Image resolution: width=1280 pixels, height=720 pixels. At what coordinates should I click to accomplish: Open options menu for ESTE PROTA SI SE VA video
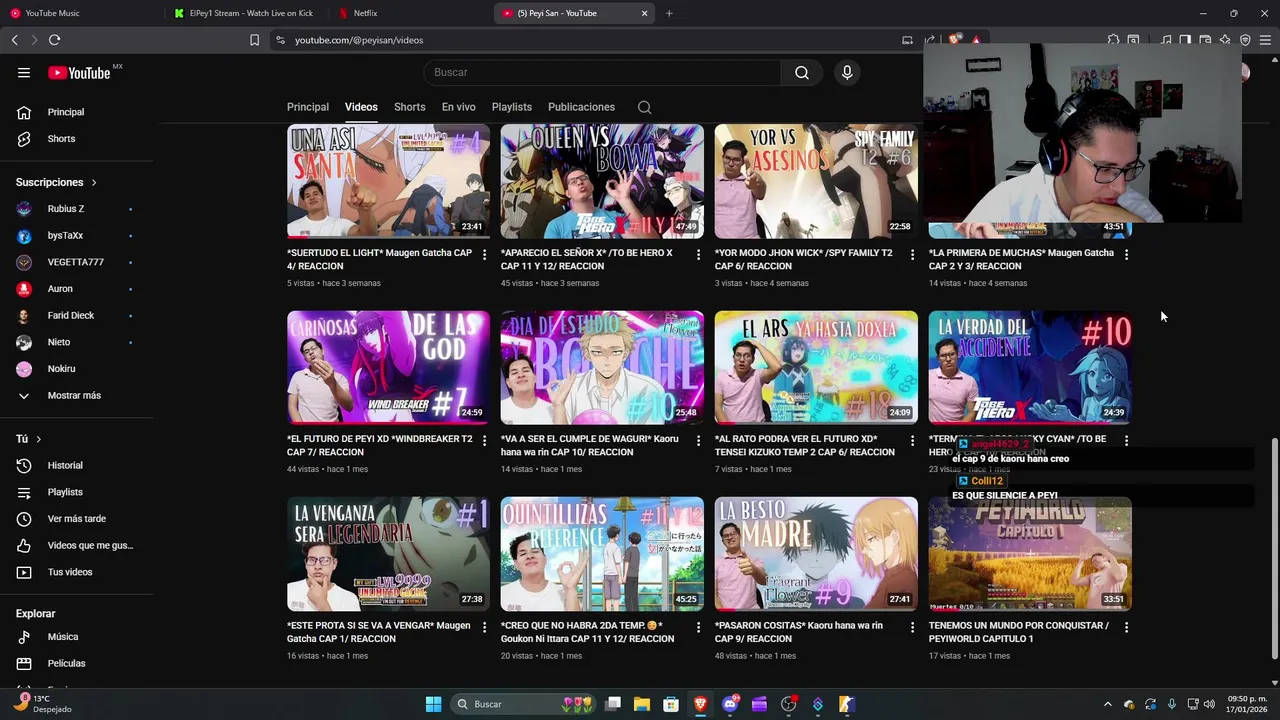[x=484, y=627]
